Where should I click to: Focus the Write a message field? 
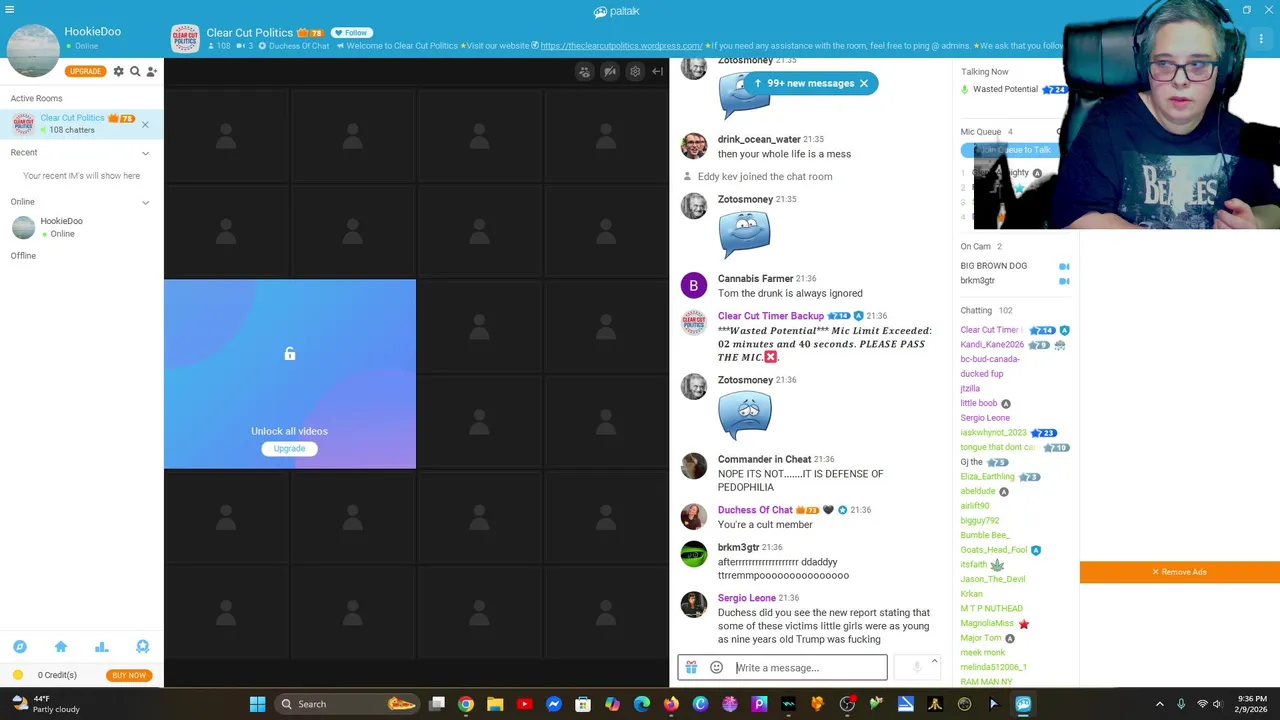click(x=809, y=668)
